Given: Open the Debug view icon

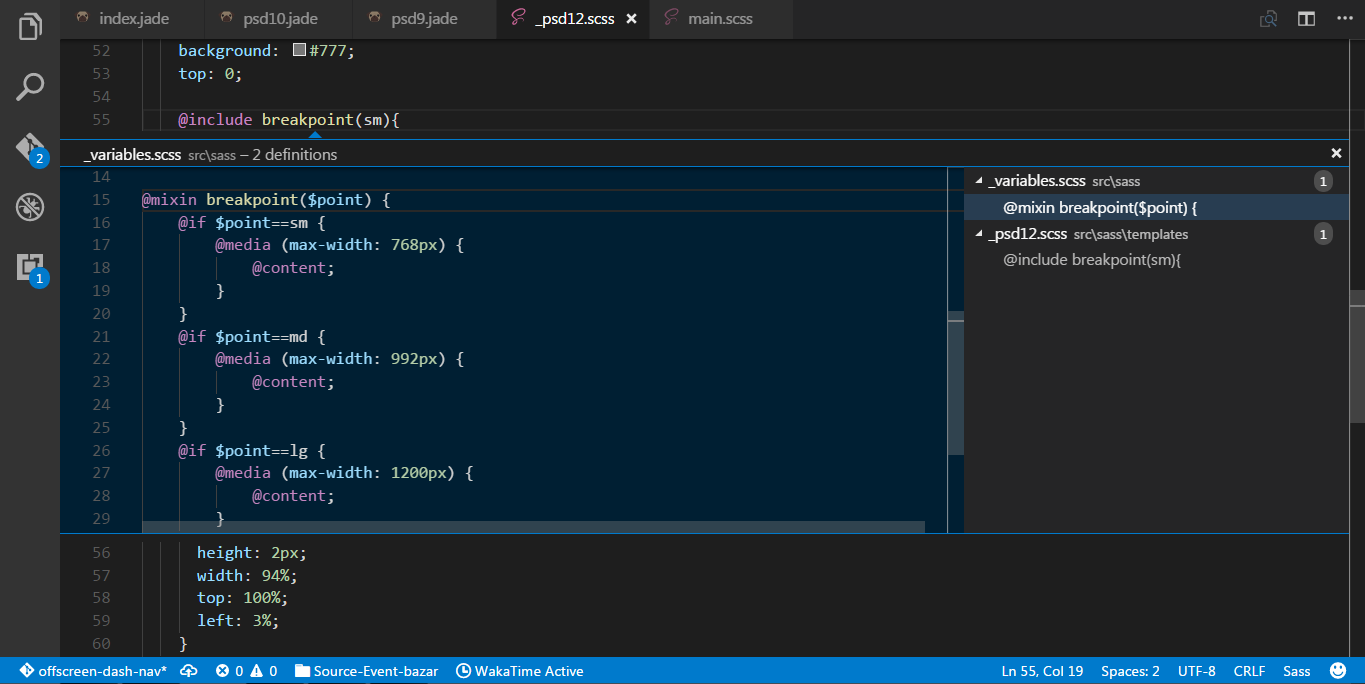Looking at the screenshot, I should tap(30, 208).
